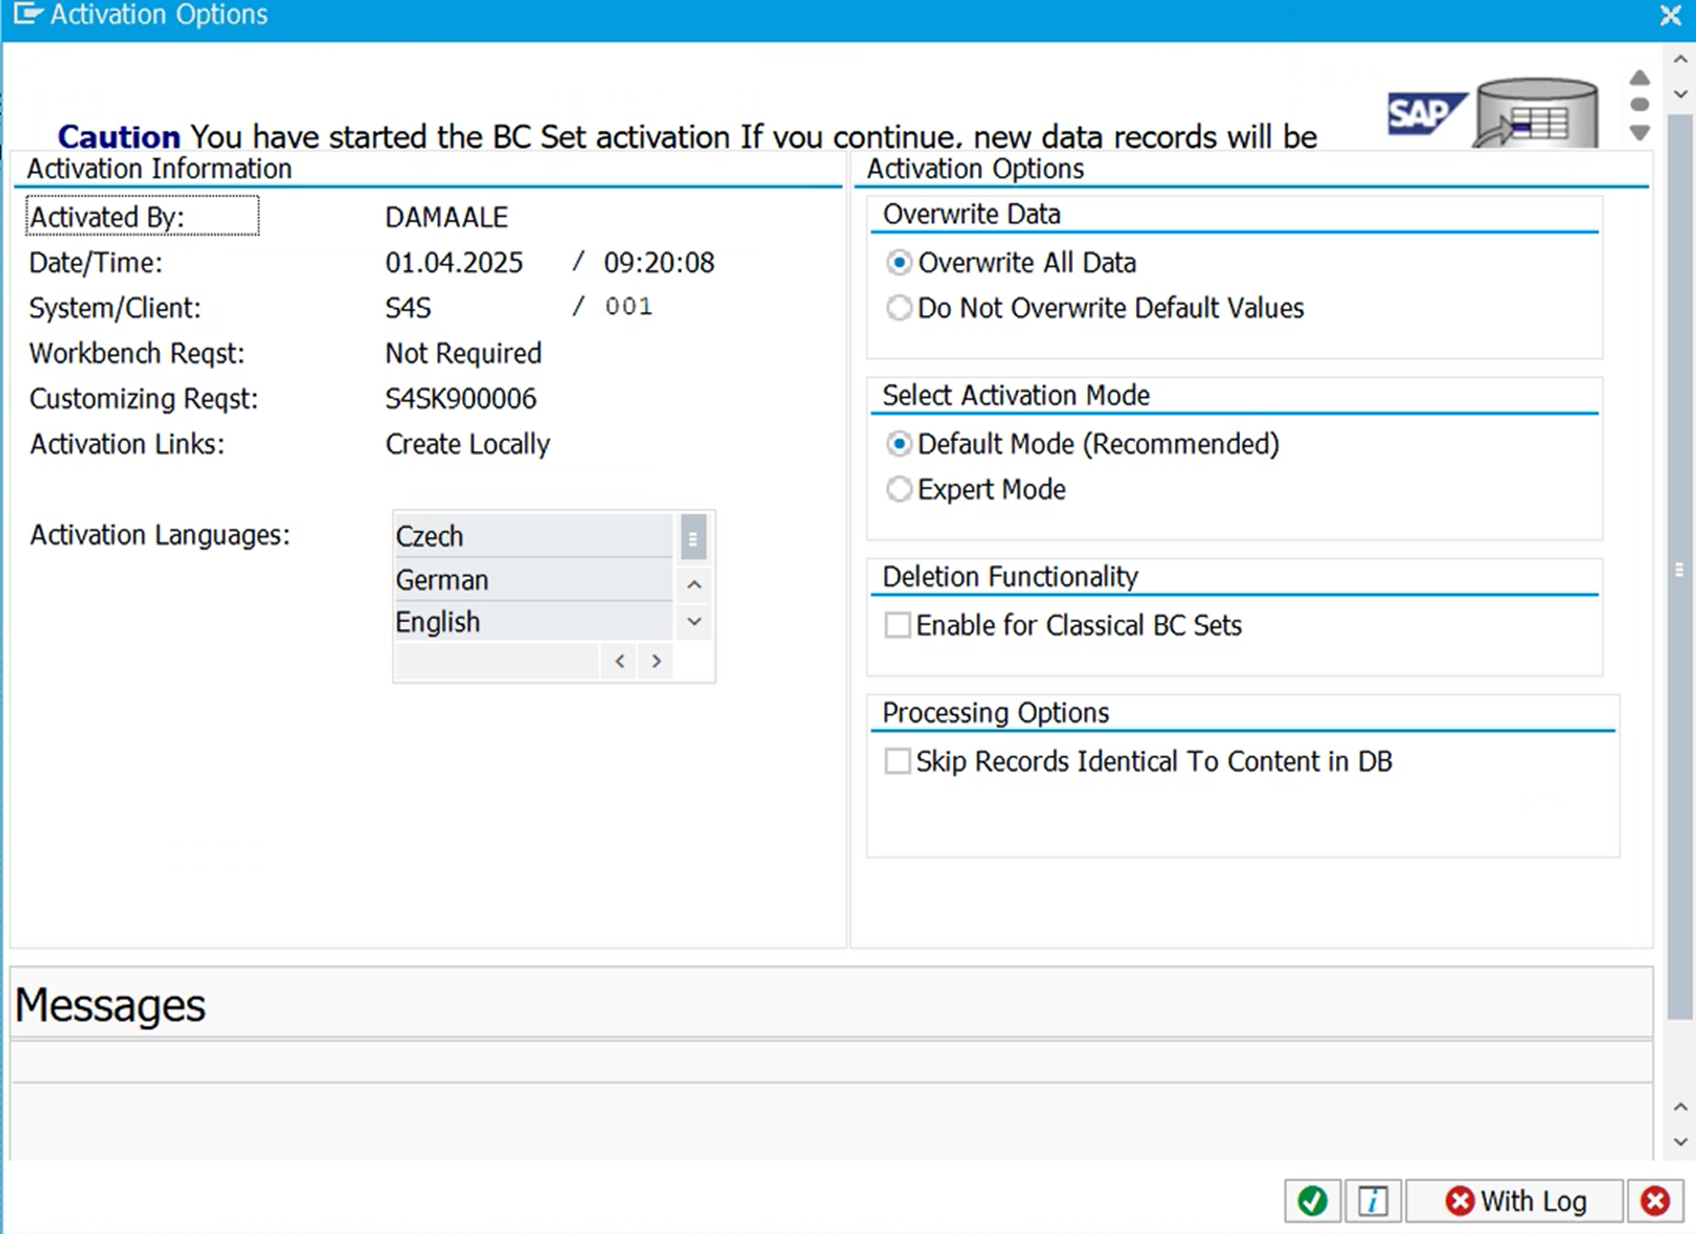Choose Expert Mode activation
The width and height of the screenshot is (1696, 1234).
[x=899, y=489]
